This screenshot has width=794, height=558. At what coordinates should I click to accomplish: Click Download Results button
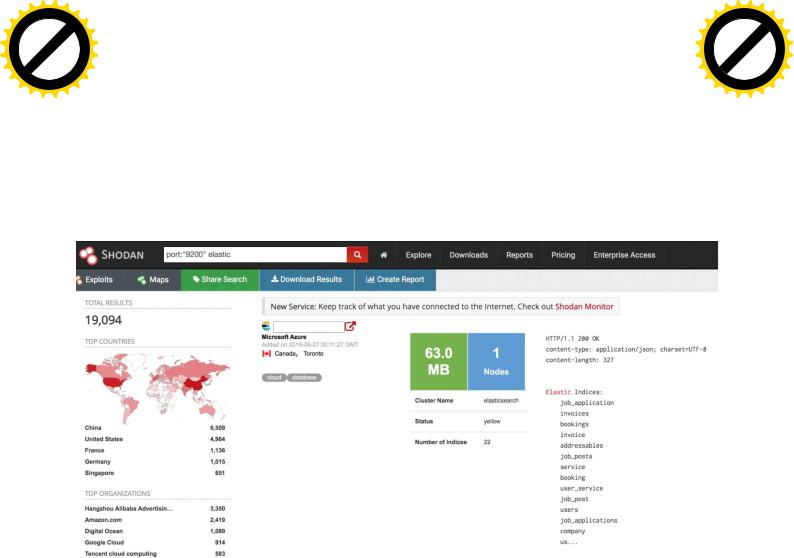pos(306,280)
